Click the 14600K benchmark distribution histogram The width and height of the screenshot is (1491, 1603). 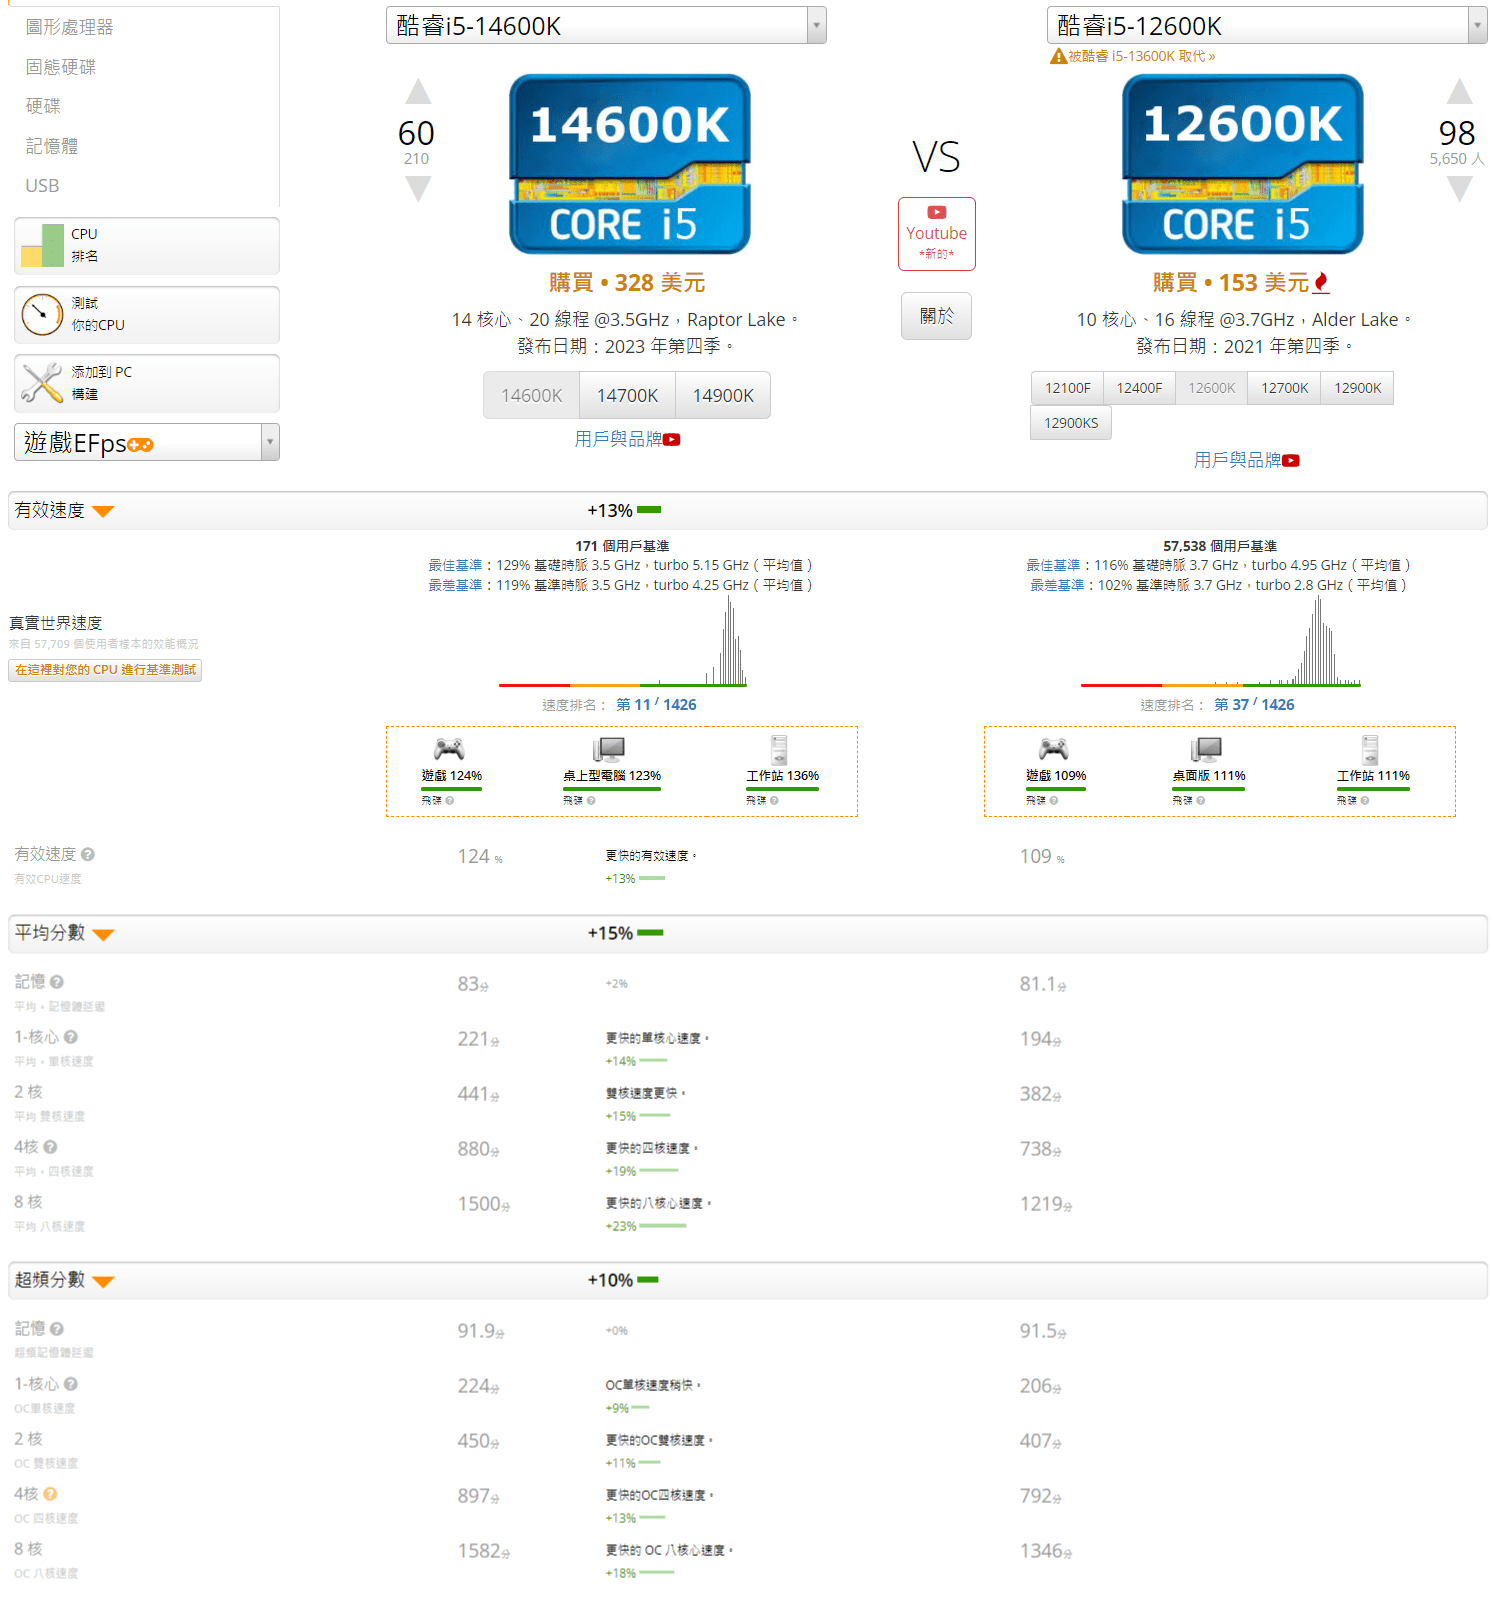623,642
